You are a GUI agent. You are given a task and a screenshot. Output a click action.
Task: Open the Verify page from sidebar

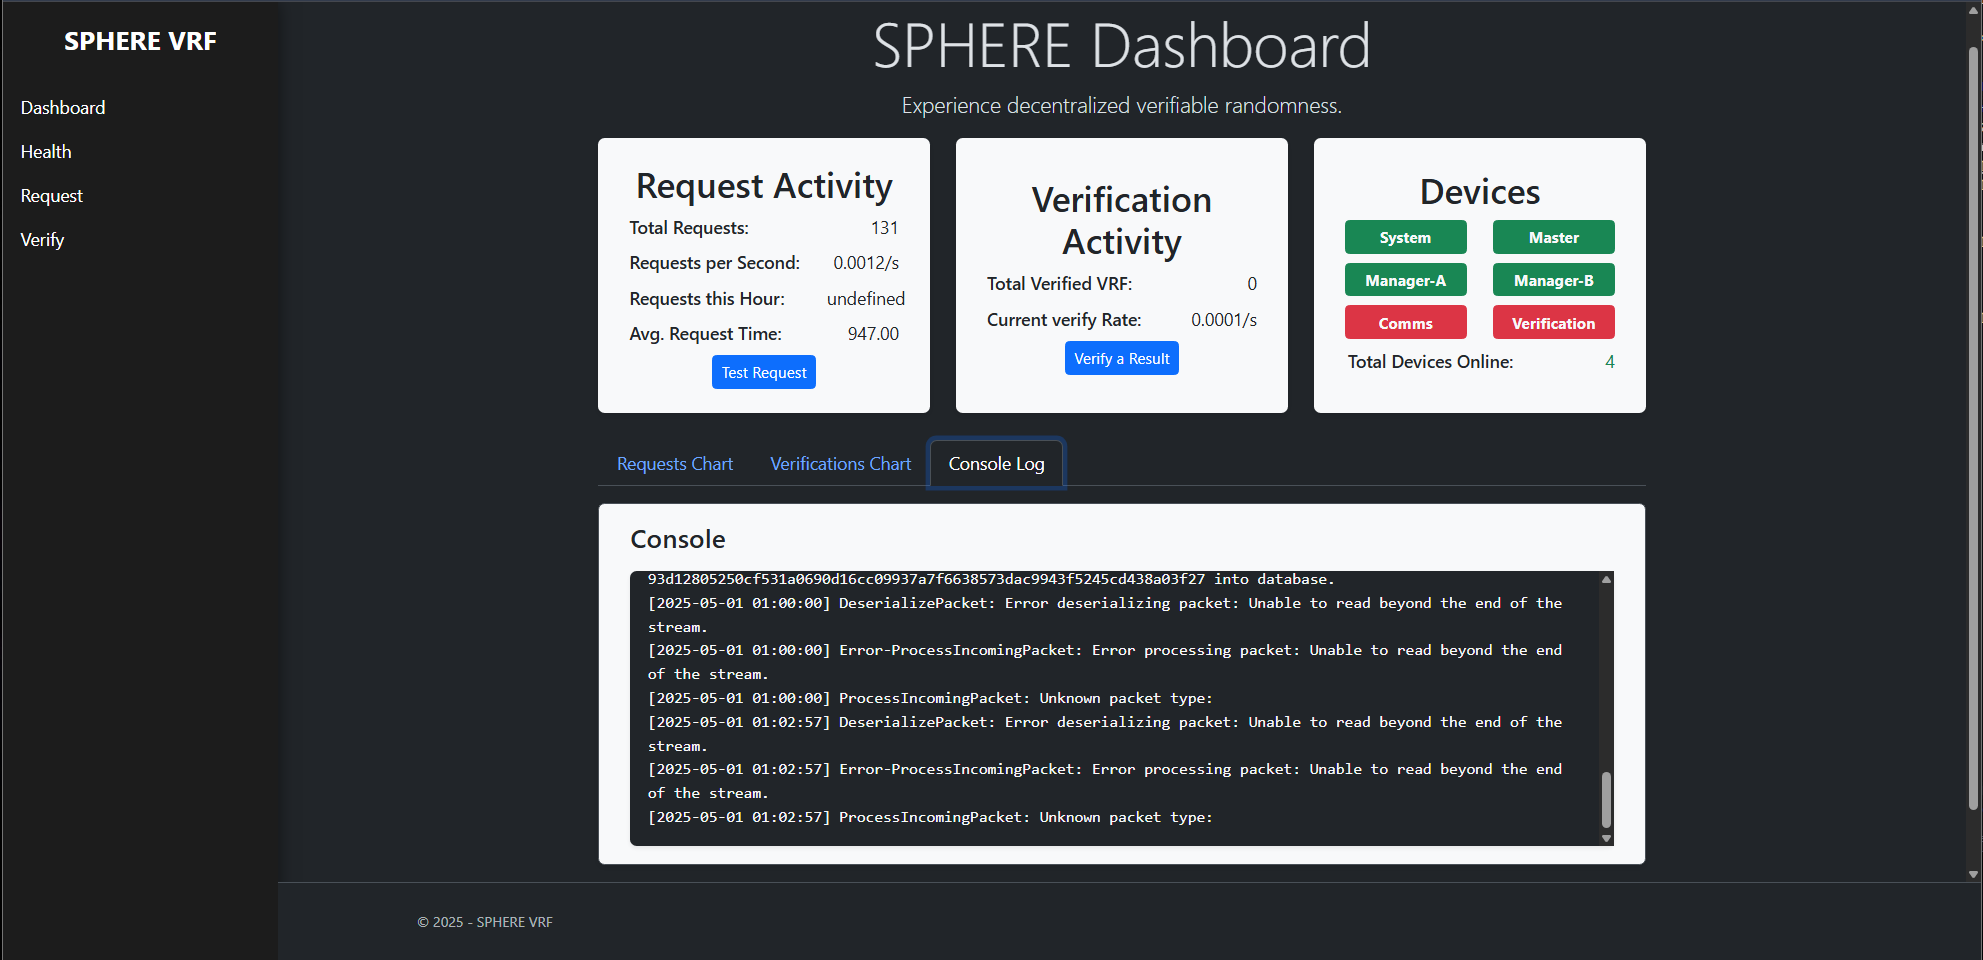pos(42,239)
